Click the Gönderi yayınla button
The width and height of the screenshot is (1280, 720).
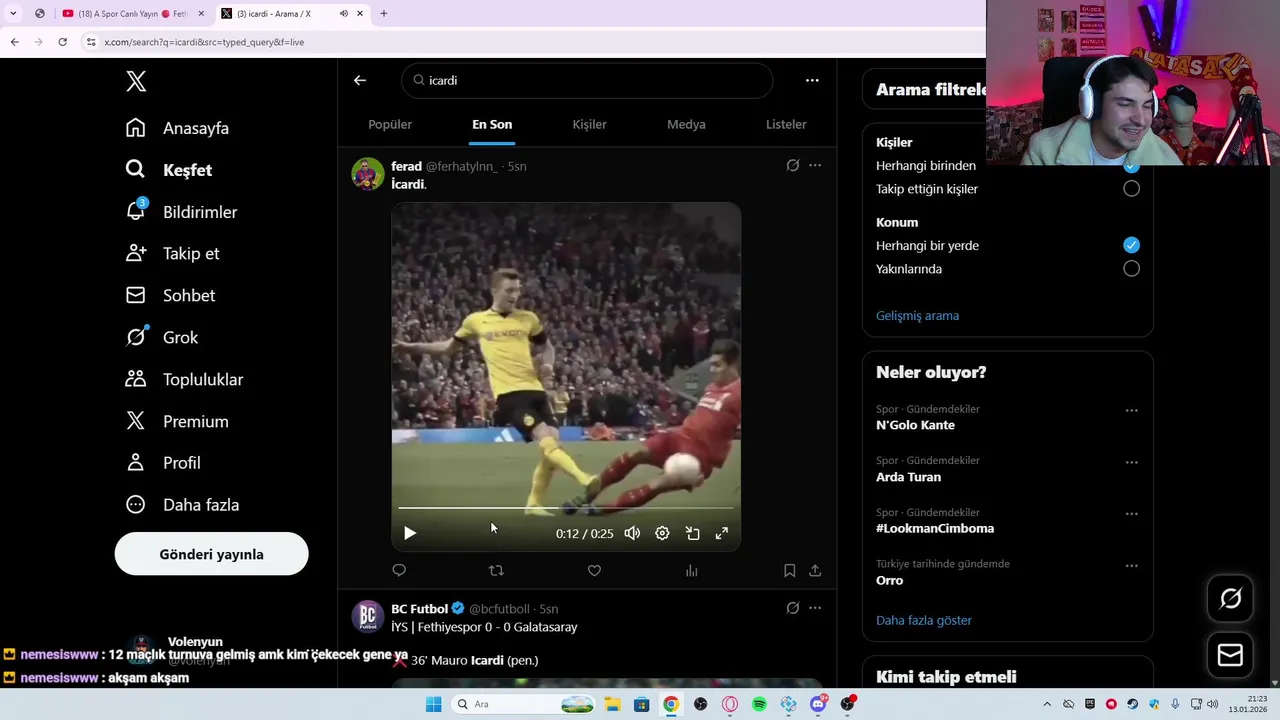211,554
